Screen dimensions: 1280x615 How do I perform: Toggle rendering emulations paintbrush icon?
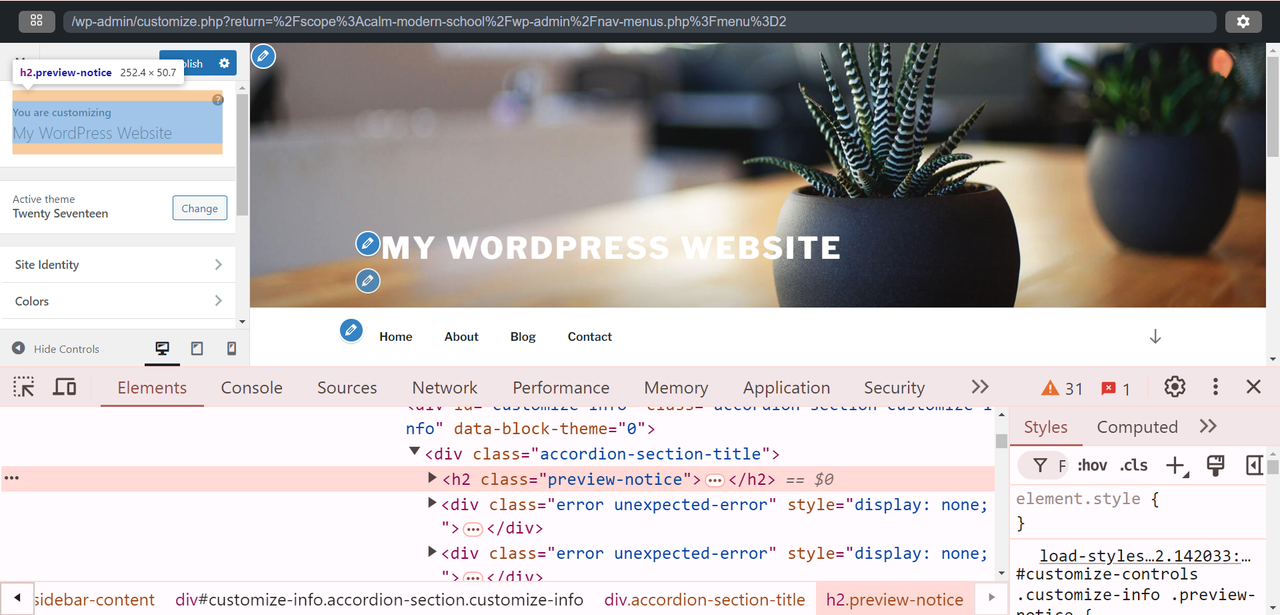pos(1216,465)
